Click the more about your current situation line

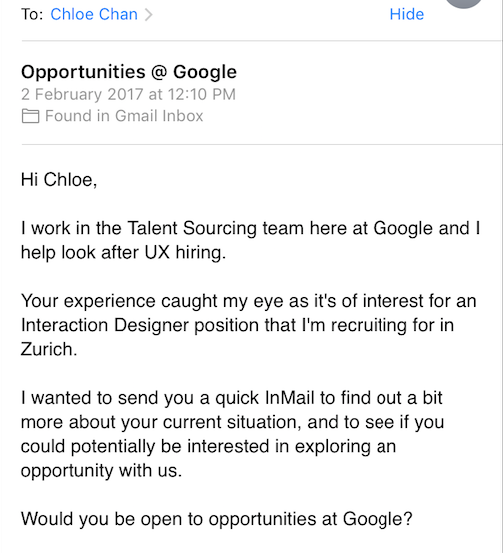click(232, 422)
